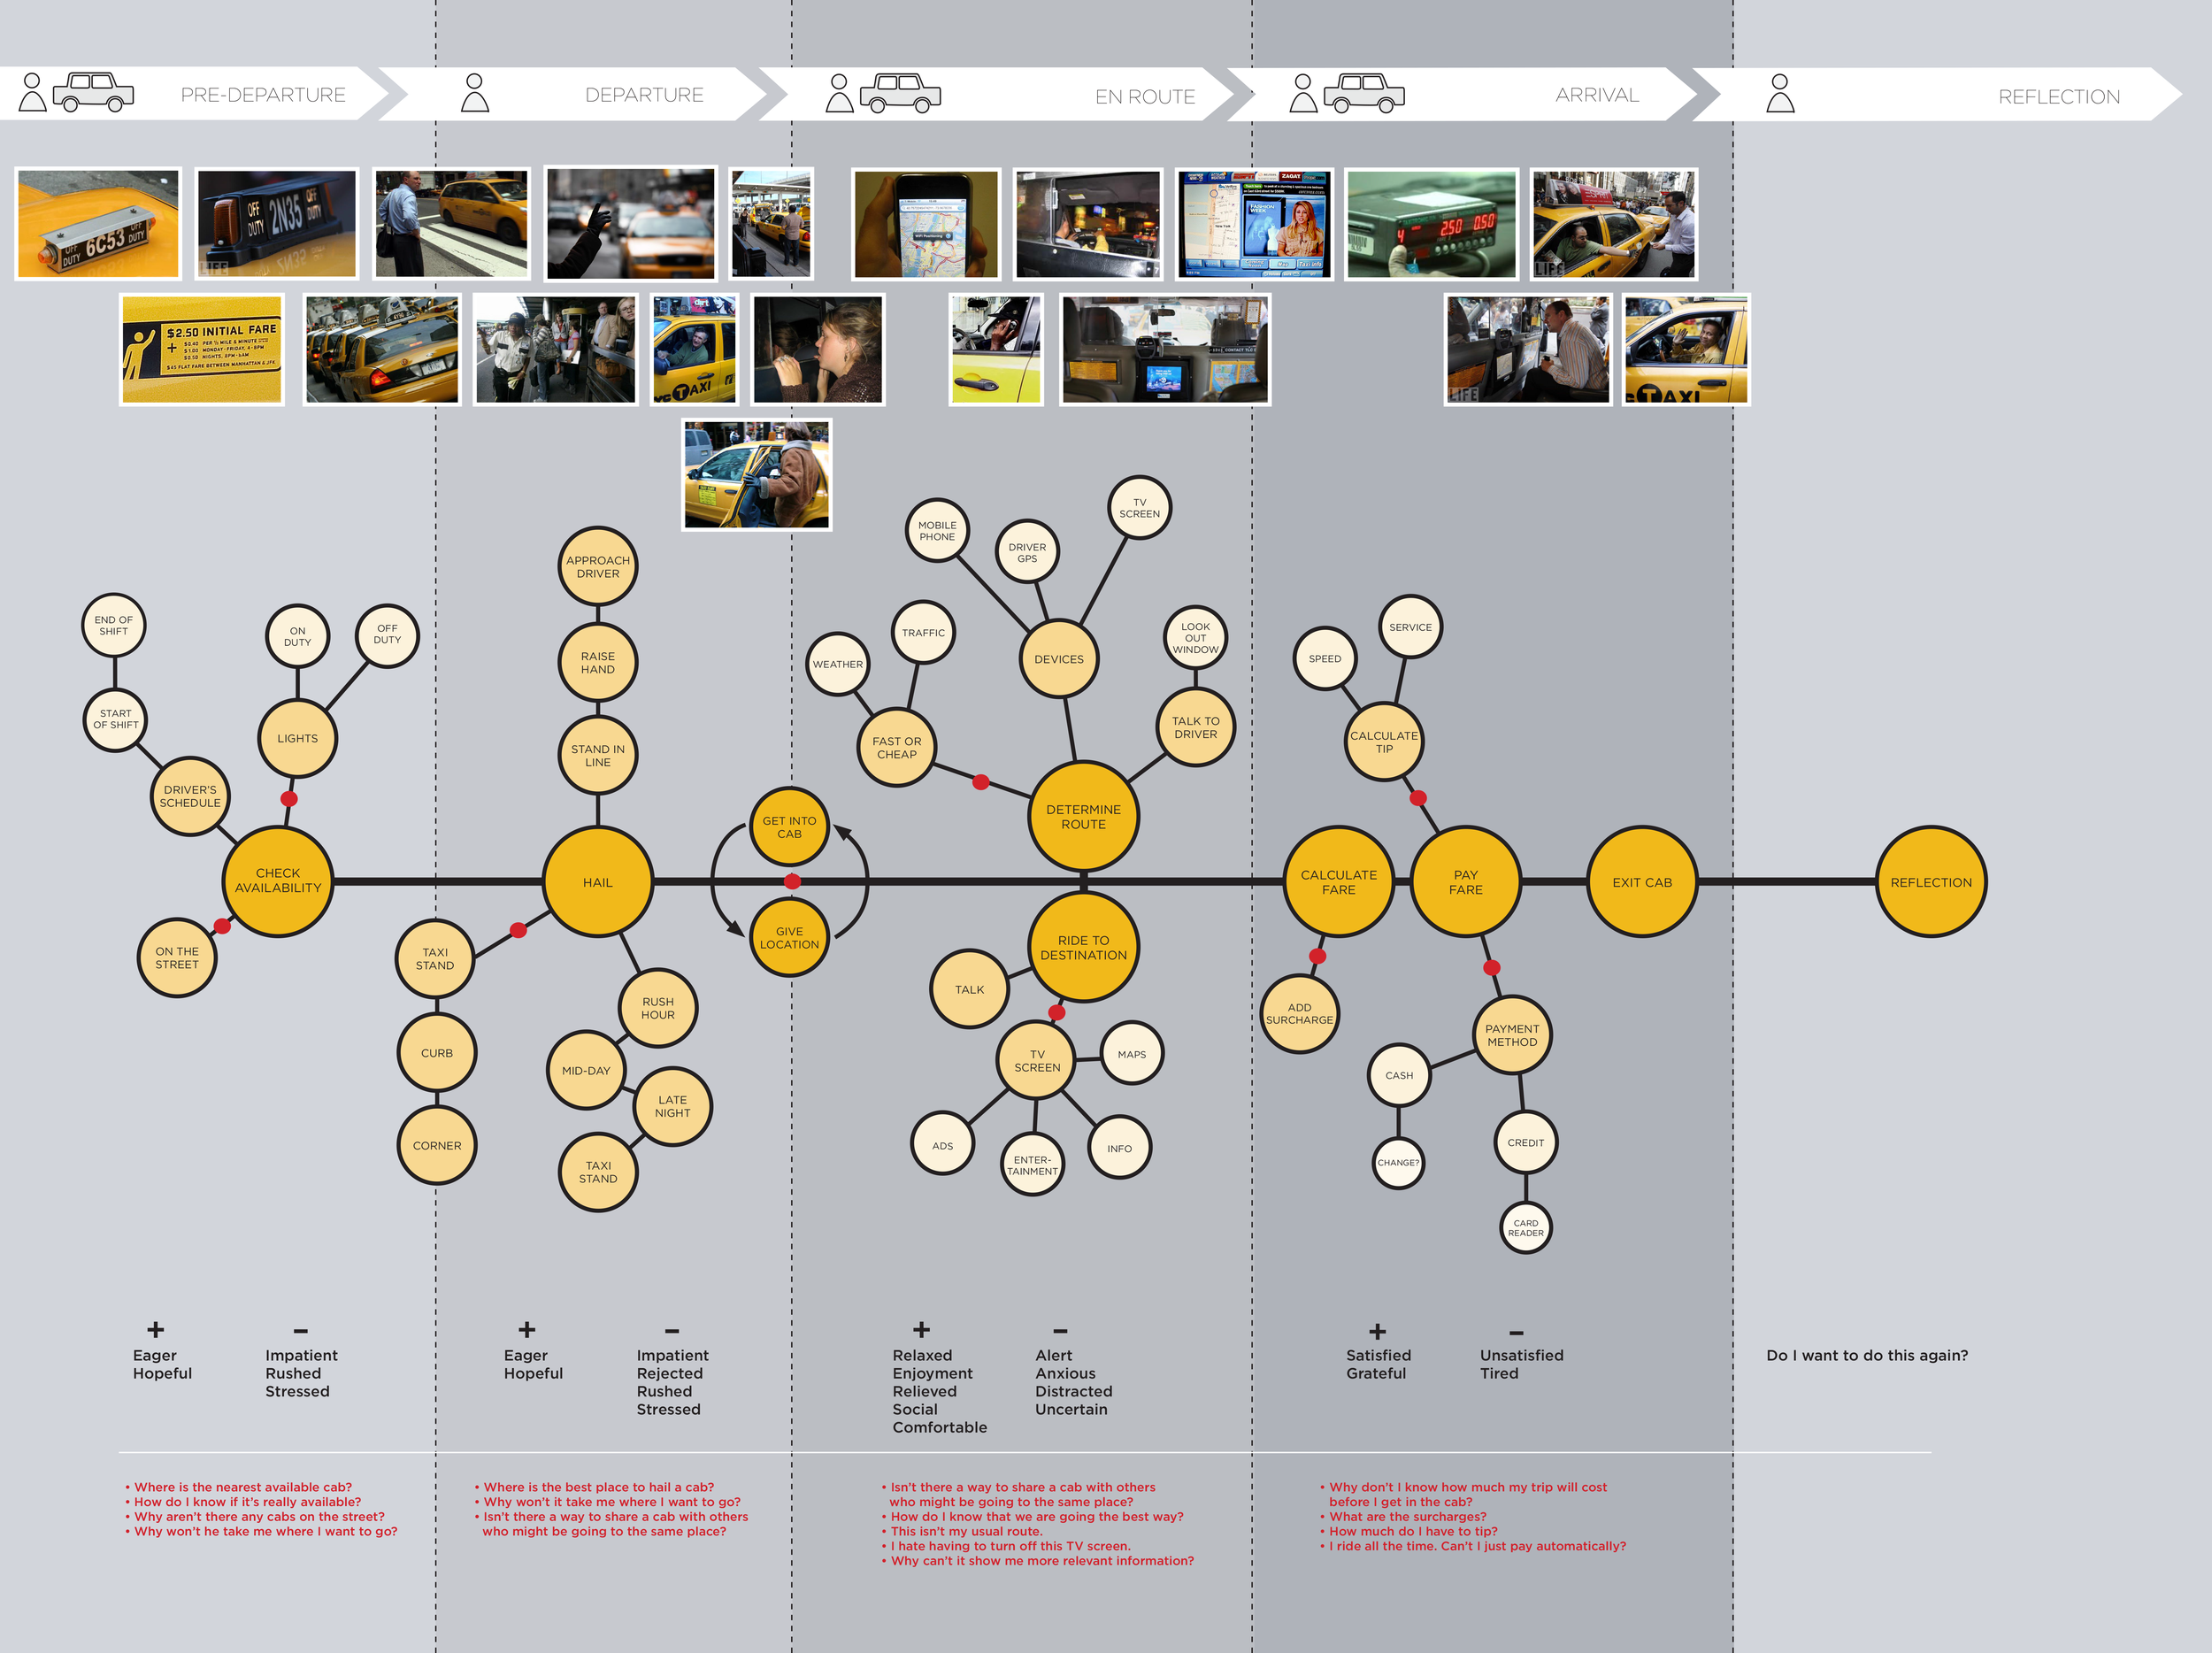The height and width of the screenshot is (1653, 2212).
Task: Click the person icon in the Departure header
Action: coord(475,92)
